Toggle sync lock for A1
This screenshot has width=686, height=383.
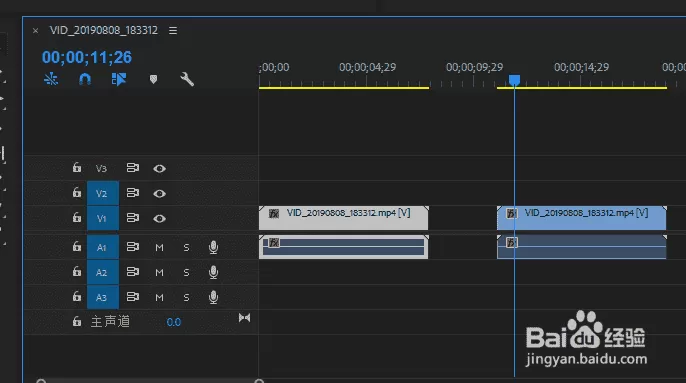(x=133, y=247)
